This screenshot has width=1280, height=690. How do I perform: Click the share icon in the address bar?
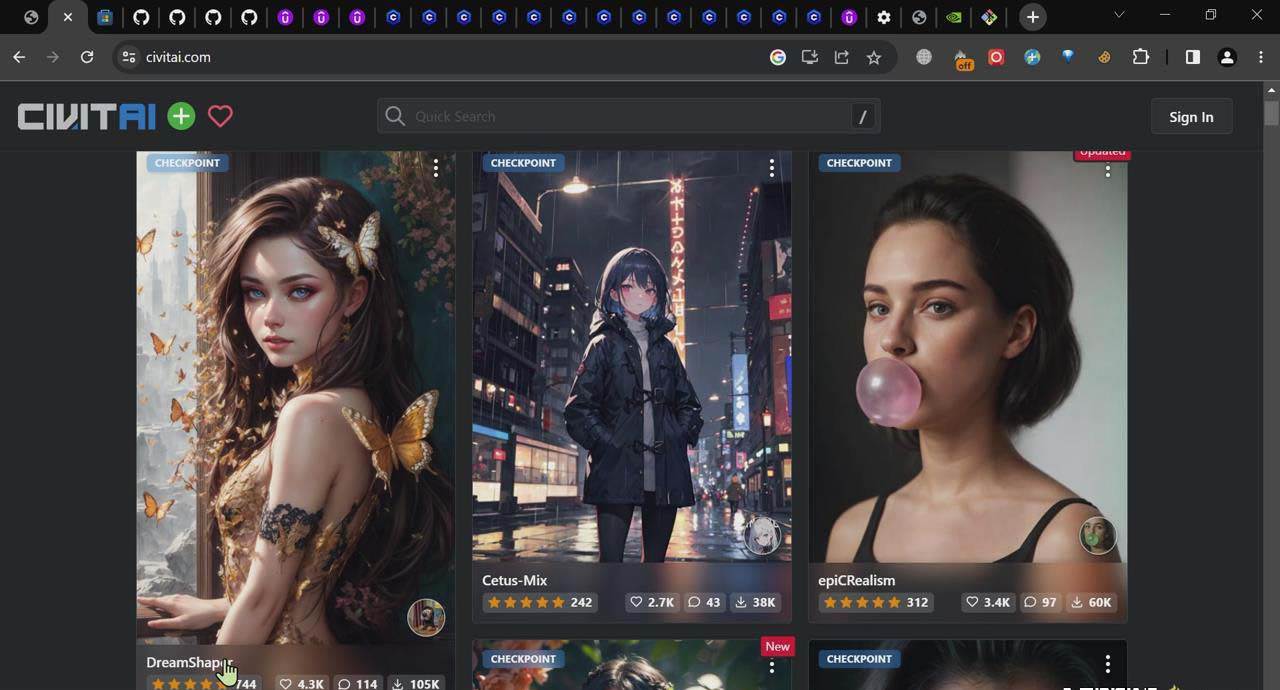tap(841, 57)
